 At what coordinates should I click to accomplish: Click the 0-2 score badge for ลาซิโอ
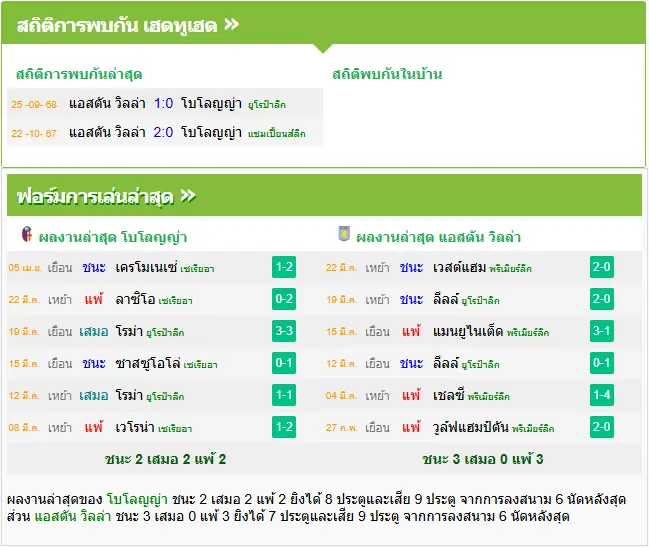(284, 299)
